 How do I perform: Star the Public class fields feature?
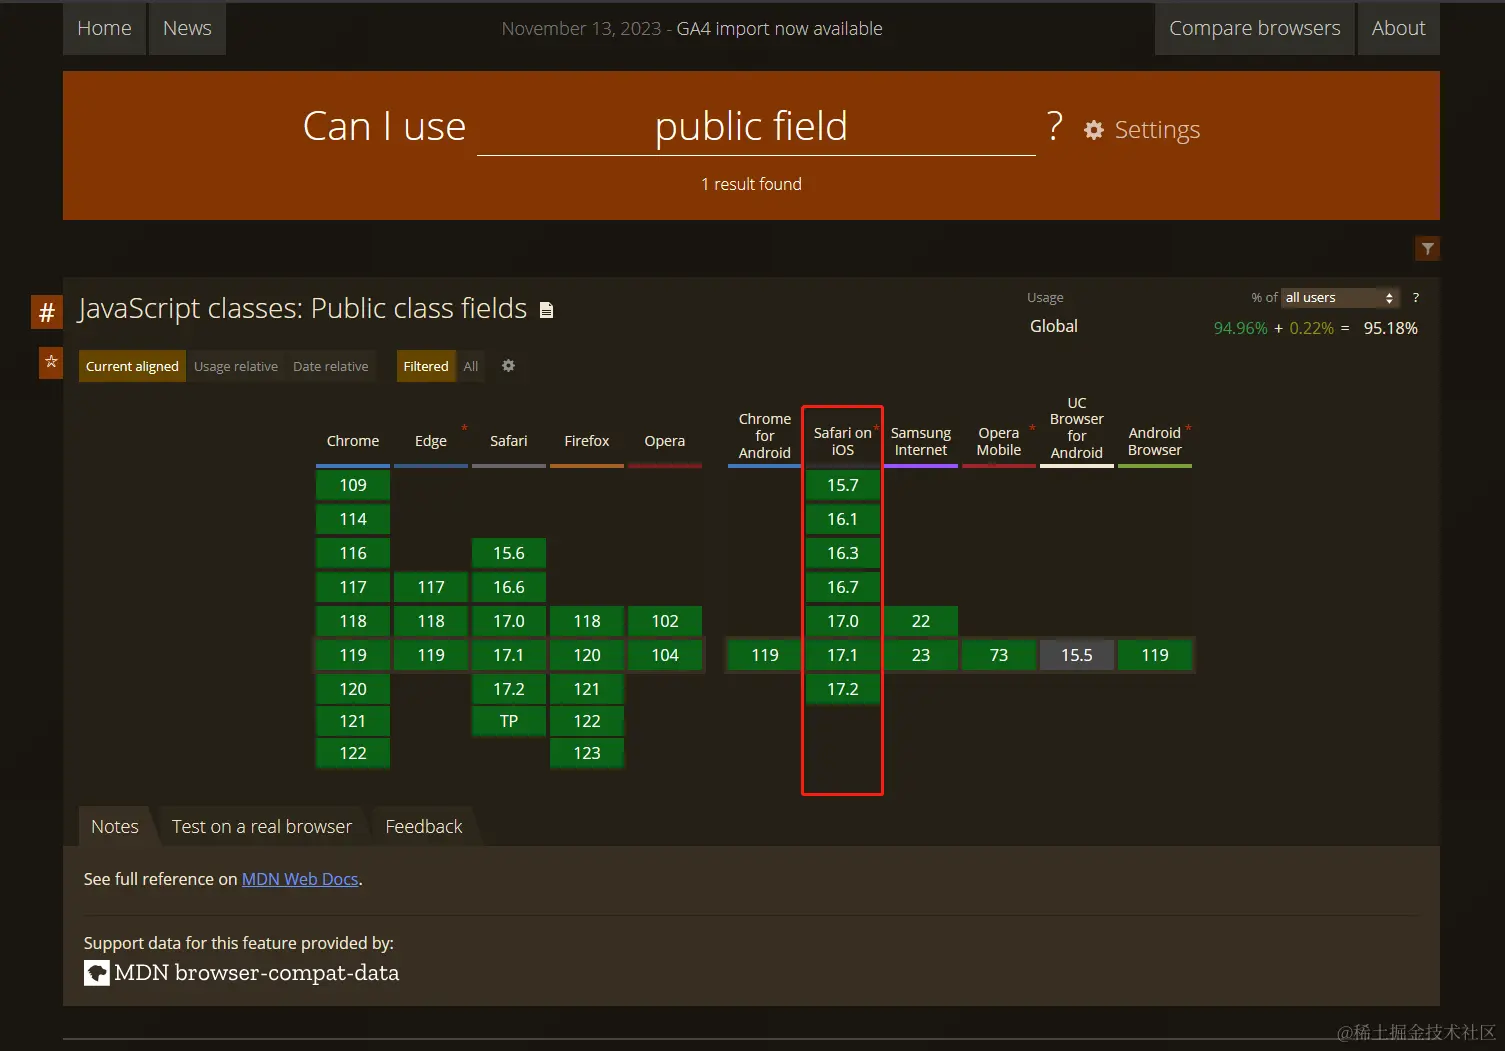pos(51,362)
